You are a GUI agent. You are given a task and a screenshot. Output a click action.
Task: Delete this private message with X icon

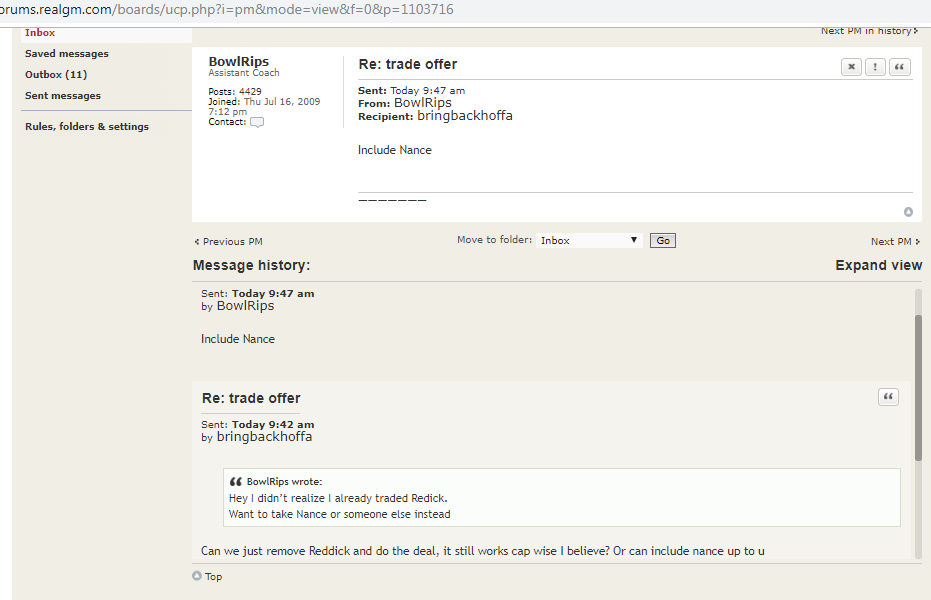point(851,66)
